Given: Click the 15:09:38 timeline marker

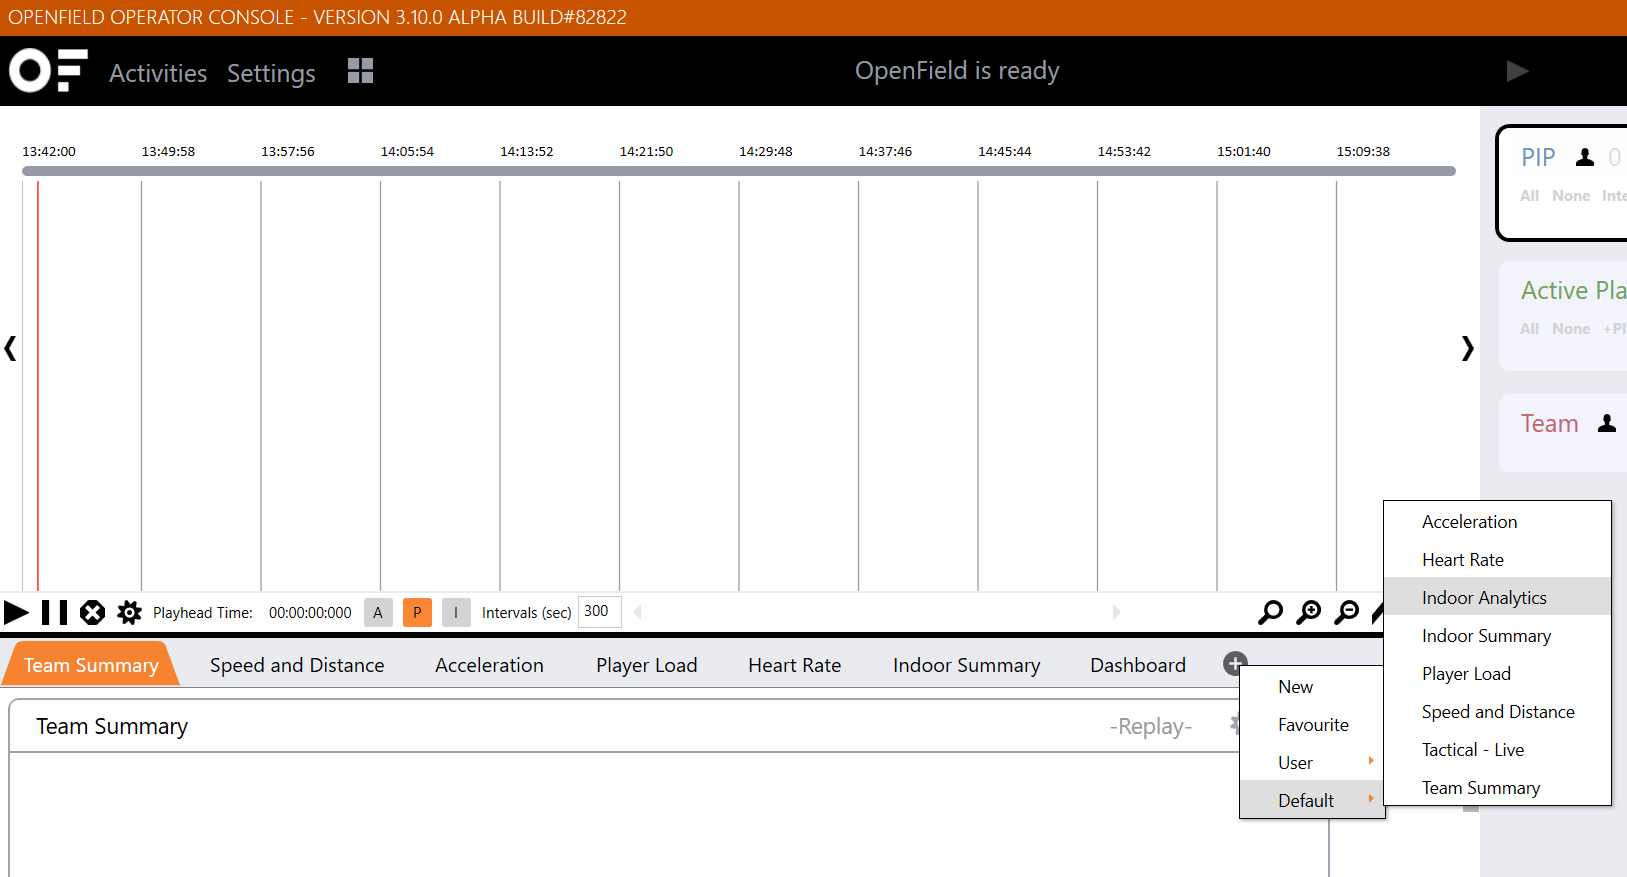Looking at the screenshot, I should click(x=1363, y=152).
